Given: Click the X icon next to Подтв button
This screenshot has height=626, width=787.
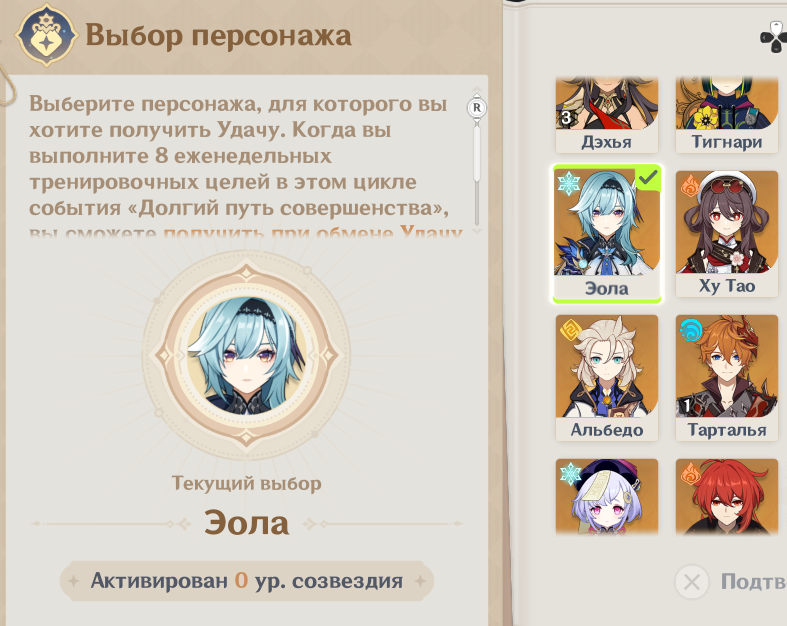Looking at the screenshot, I should (x=692, y=582).
